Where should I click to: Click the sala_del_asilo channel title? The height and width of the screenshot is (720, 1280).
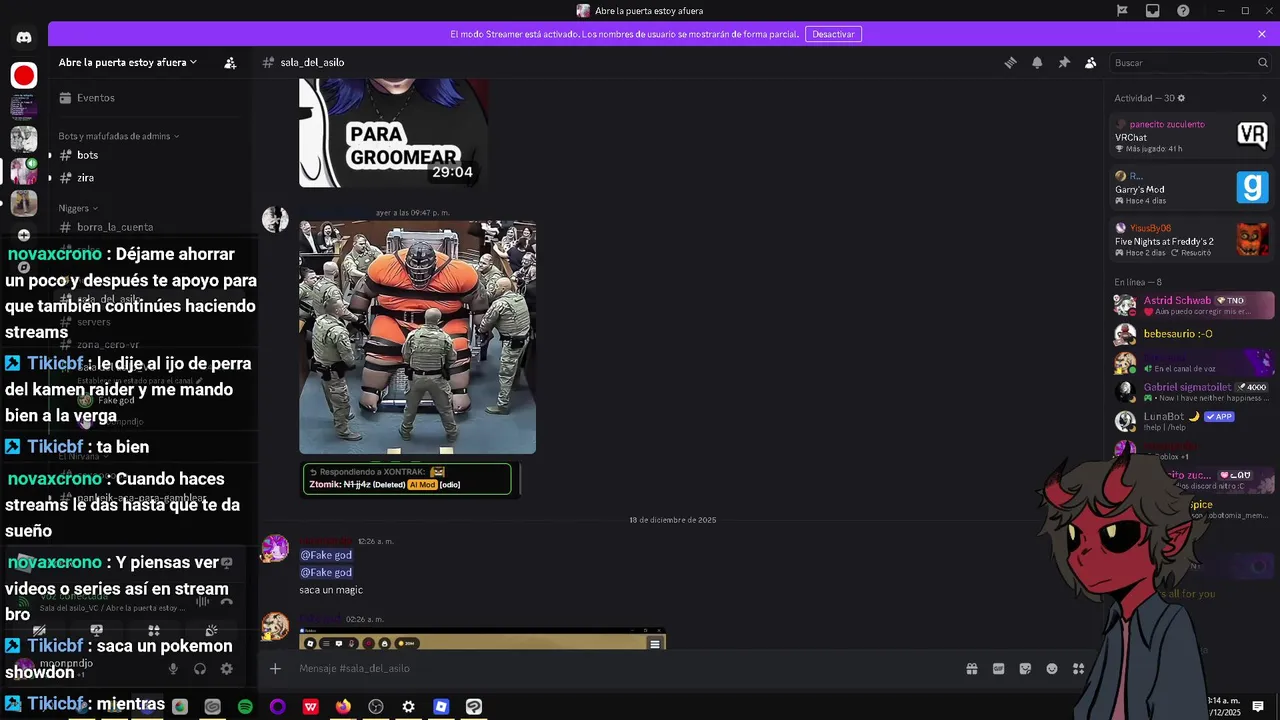point(312,62)
